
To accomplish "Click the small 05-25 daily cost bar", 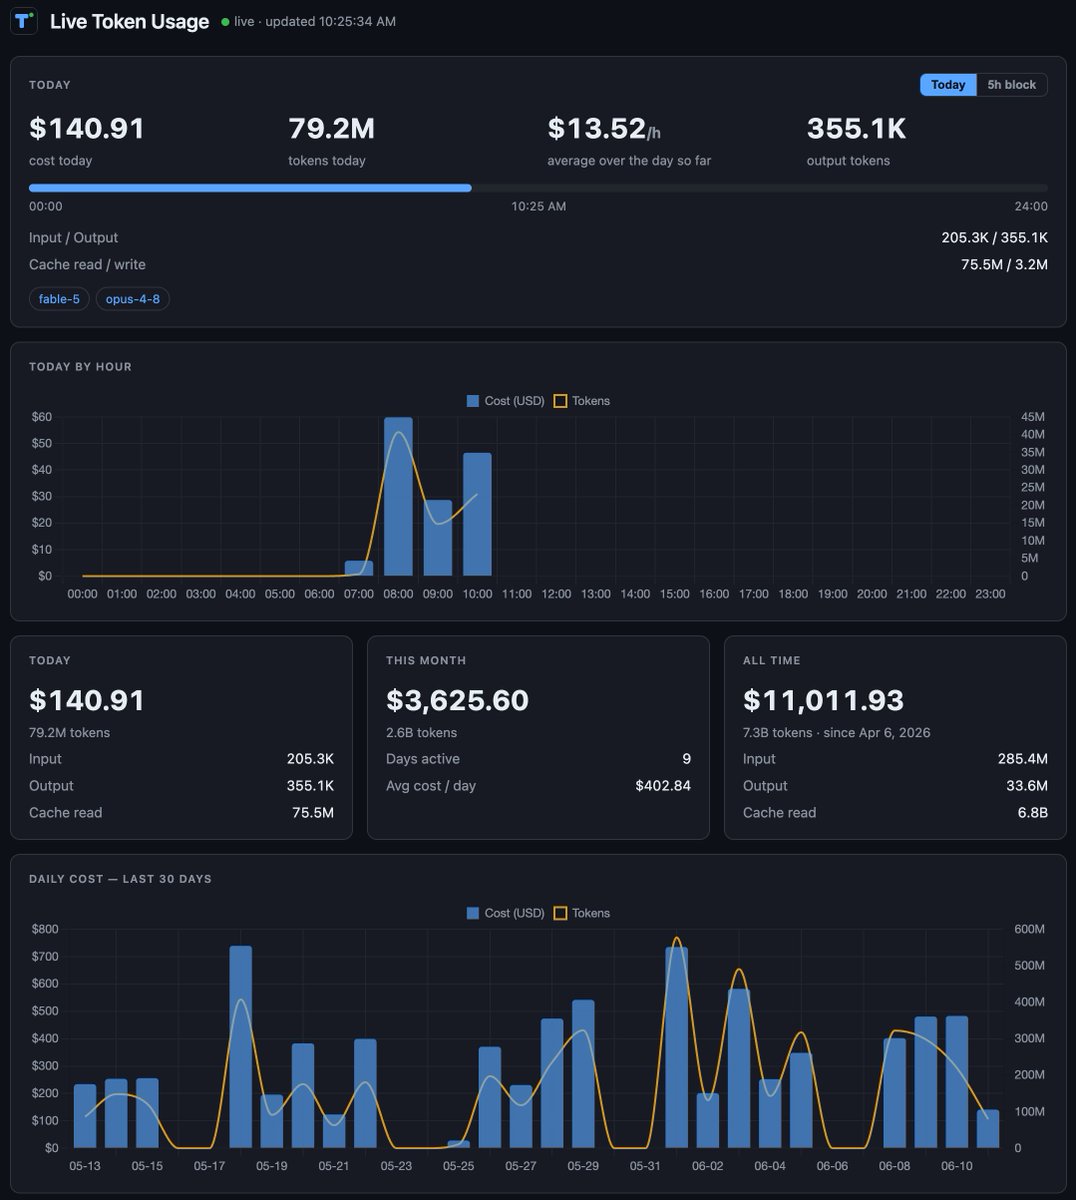I will [x=458, y=1145].
